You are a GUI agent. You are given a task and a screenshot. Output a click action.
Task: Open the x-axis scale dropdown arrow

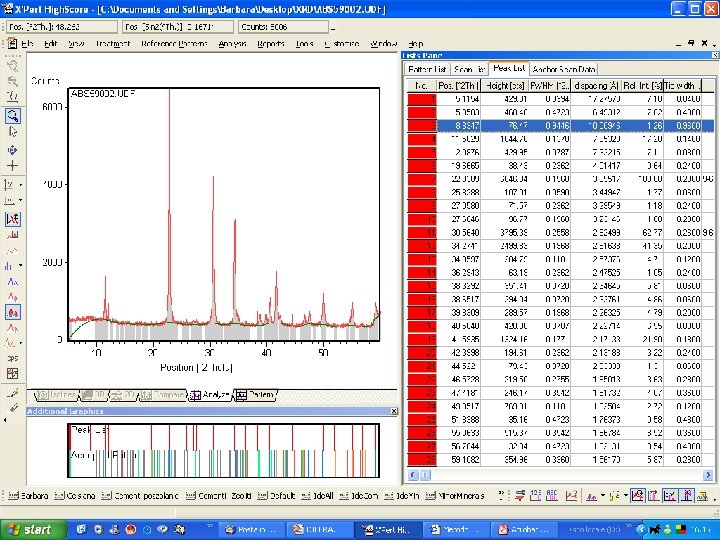pos(21,201)
